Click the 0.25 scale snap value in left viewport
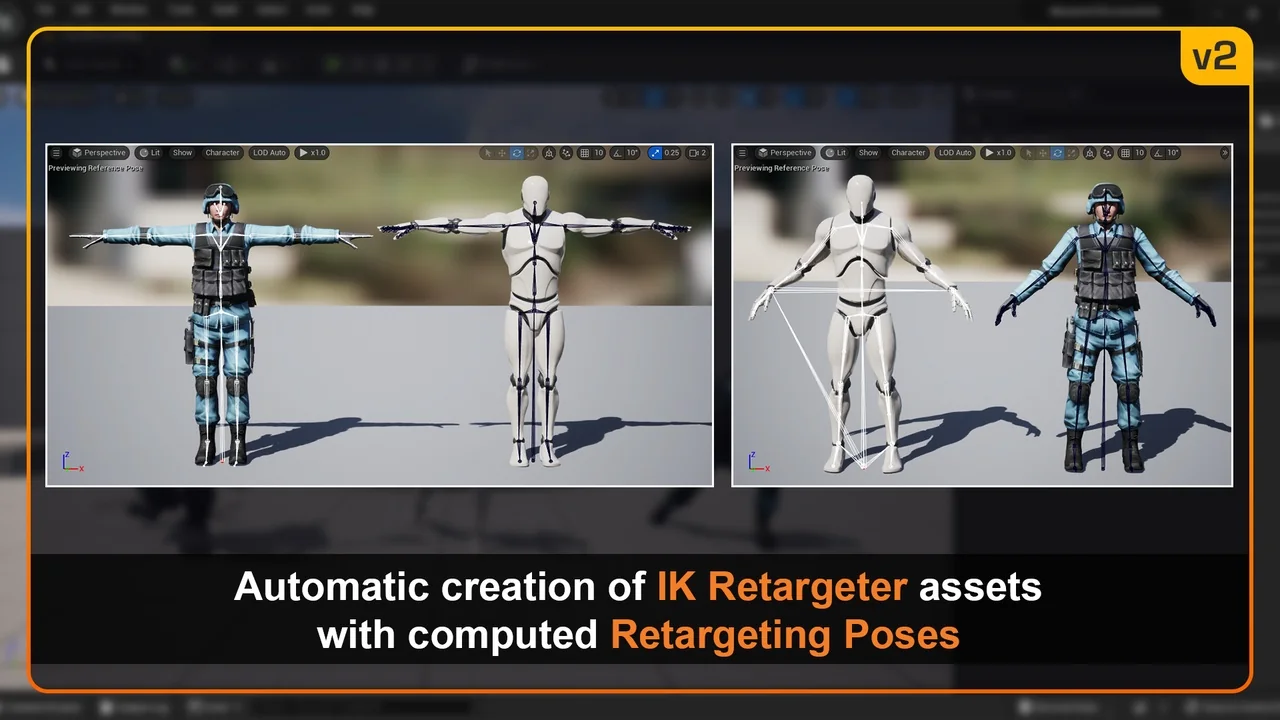Image resolution: width=1280 pixels, height=720 pixels. click(x=671, y=153)
